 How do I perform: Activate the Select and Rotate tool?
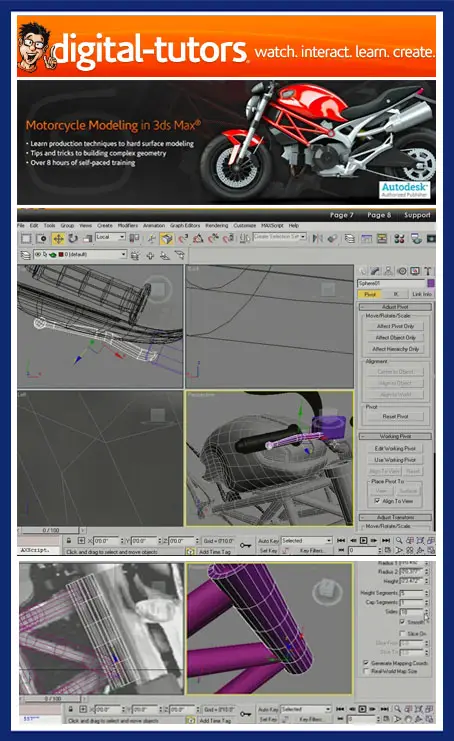(x=73, y=239)
